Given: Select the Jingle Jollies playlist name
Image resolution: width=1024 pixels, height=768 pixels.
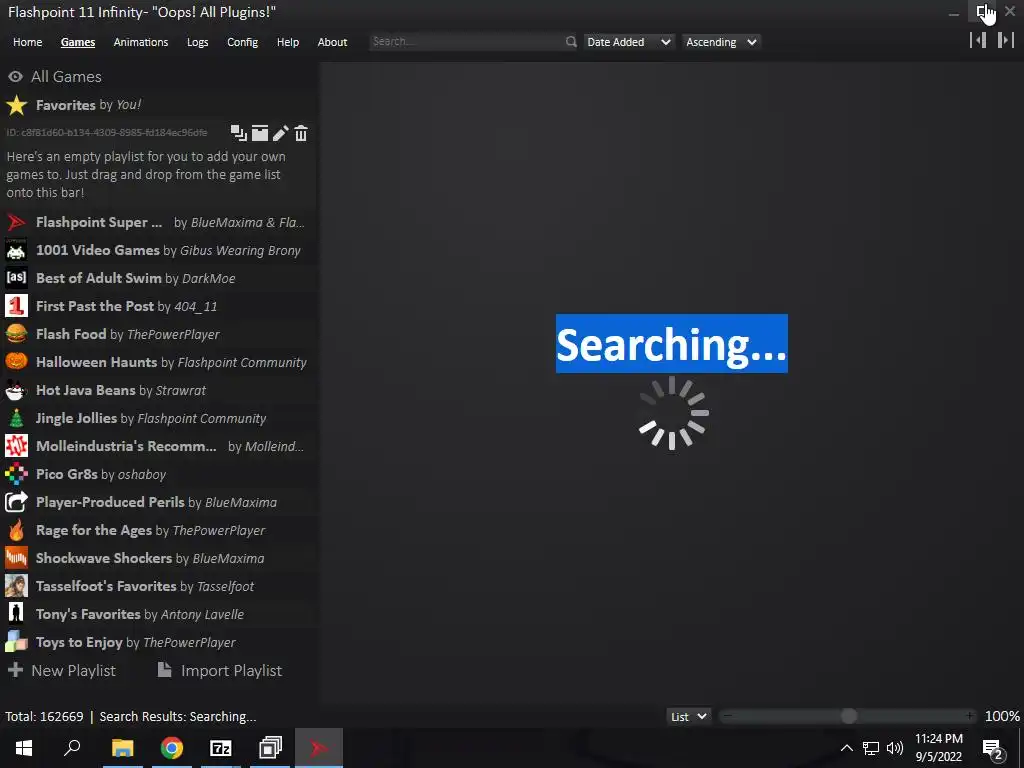Looking at the screenshot, I should [76, 418].
